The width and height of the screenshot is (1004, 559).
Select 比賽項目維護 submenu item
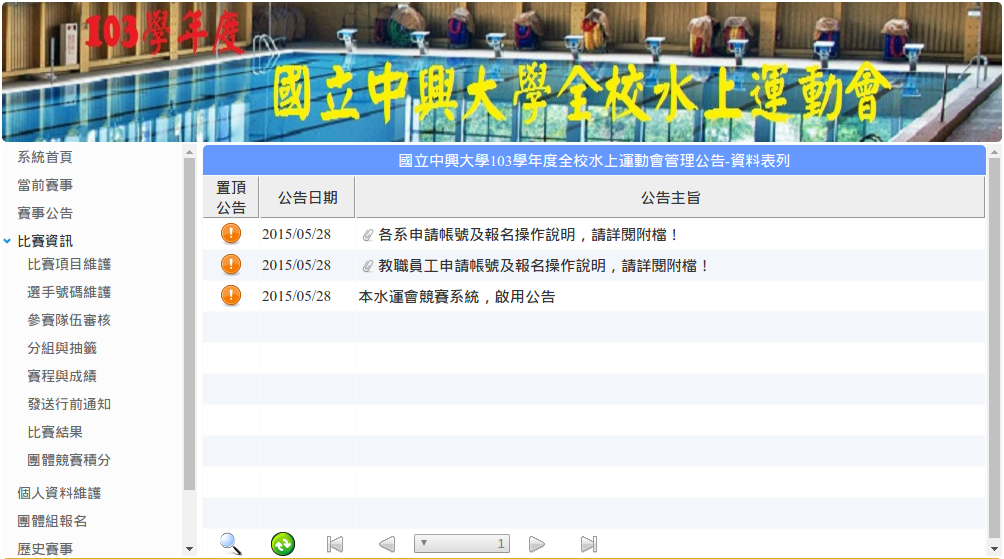click(x=69, y=264)
